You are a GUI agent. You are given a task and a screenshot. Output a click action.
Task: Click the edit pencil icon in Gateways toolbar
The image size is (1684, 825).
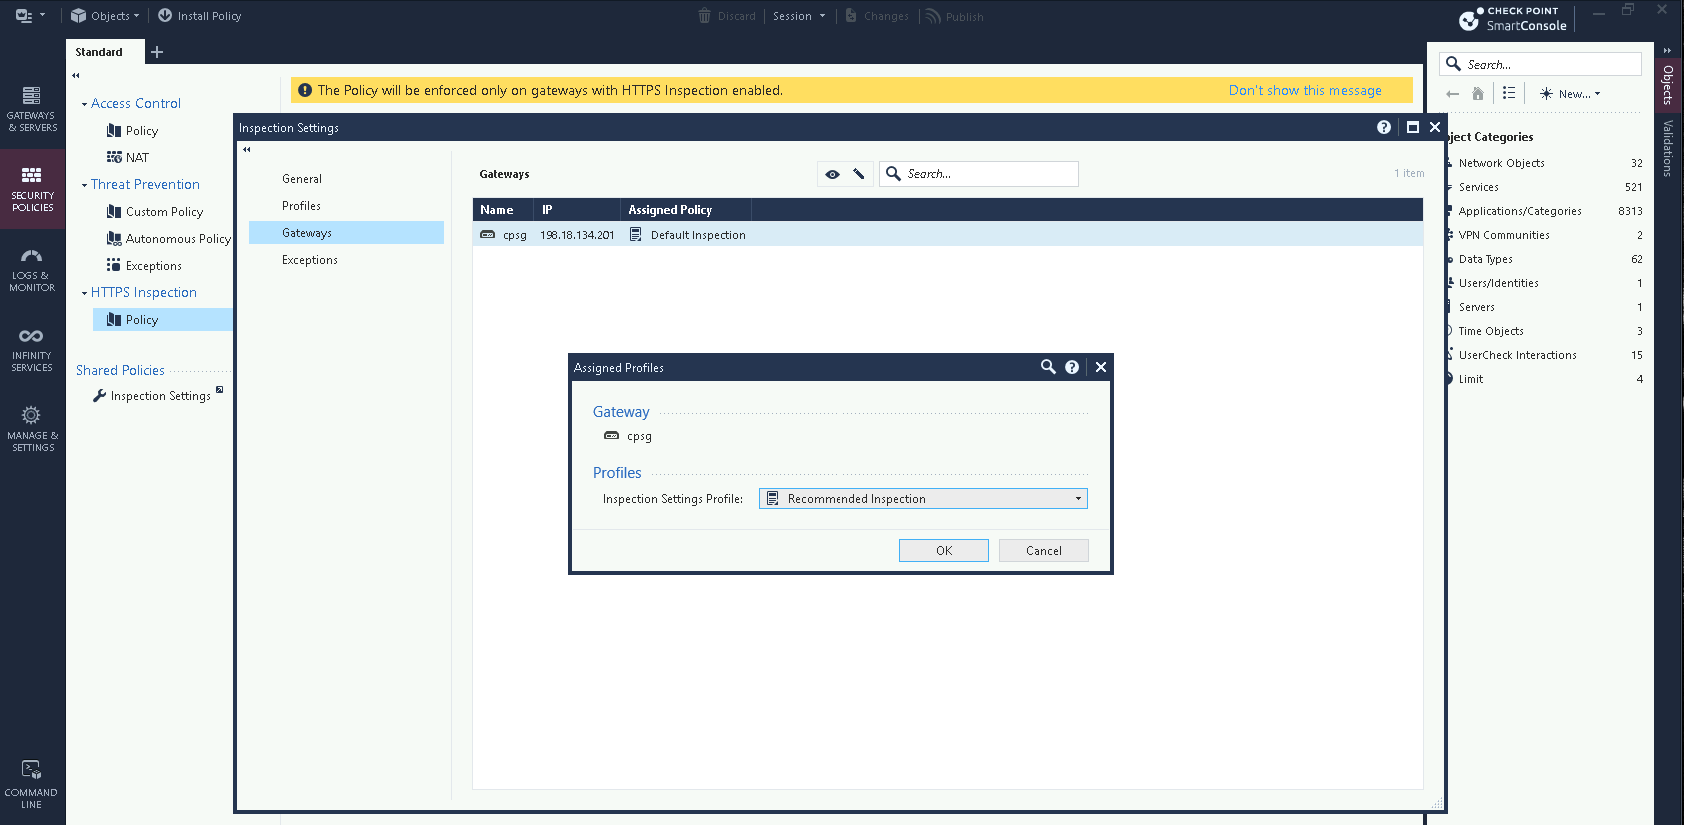[x=859, y=174]
